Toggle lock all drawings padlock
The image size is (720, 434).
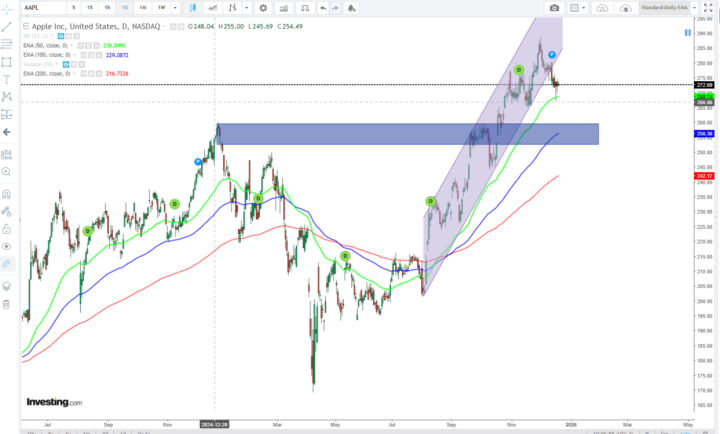6,229
